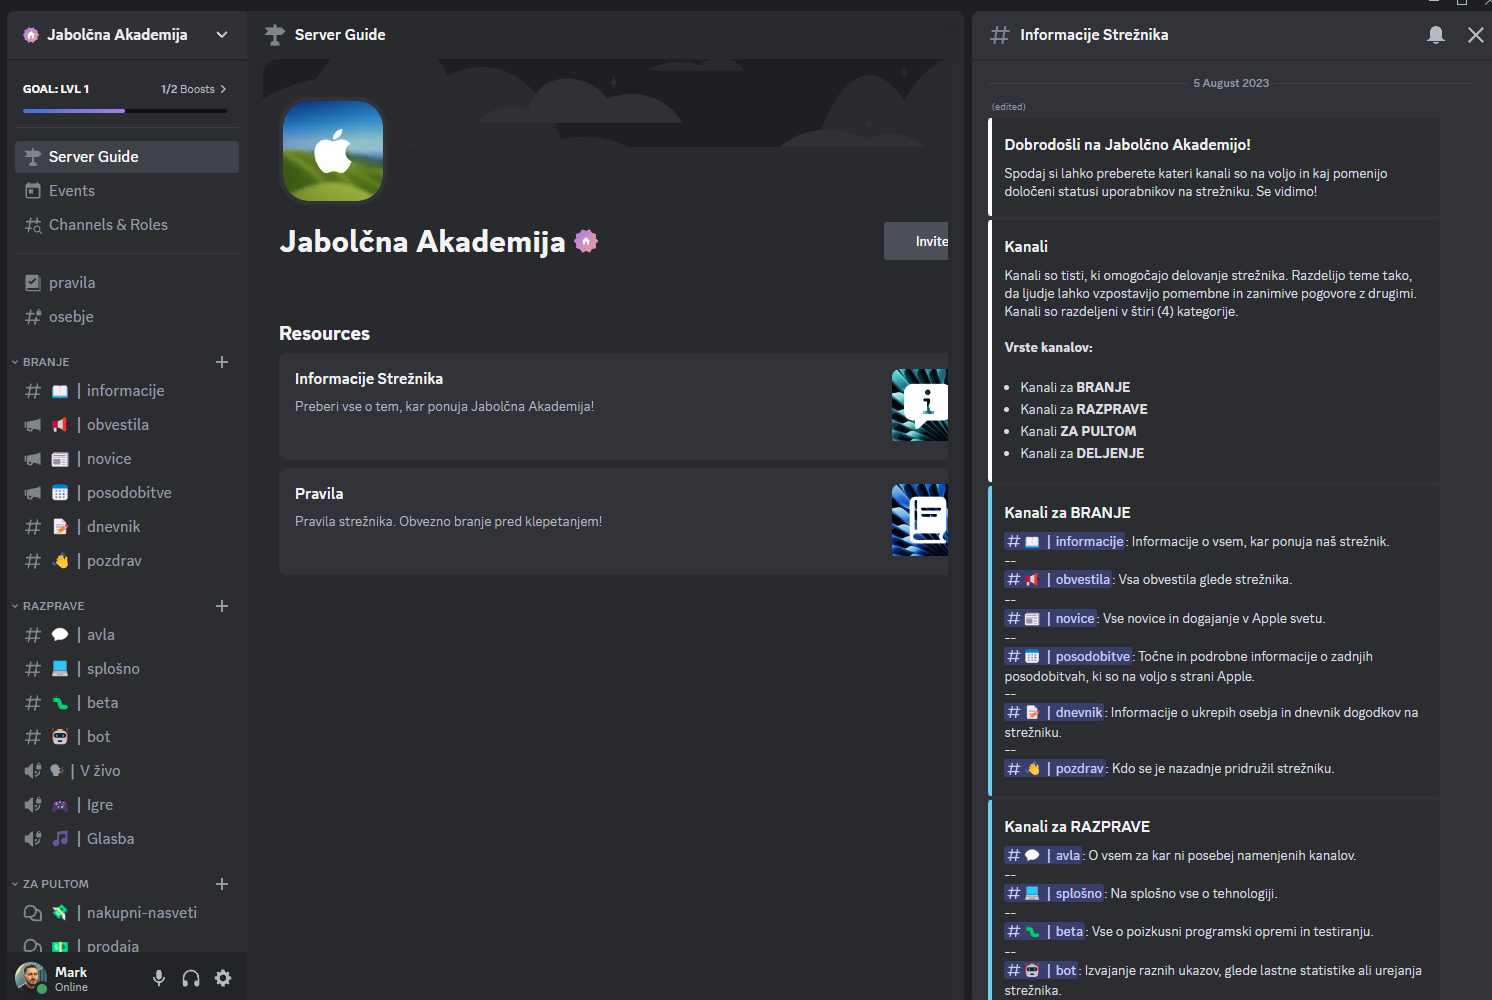This screenshot has height=1000, width=1492.
Task: Click the 1/2 Boosts indicator
Action: tap(193, 89)
